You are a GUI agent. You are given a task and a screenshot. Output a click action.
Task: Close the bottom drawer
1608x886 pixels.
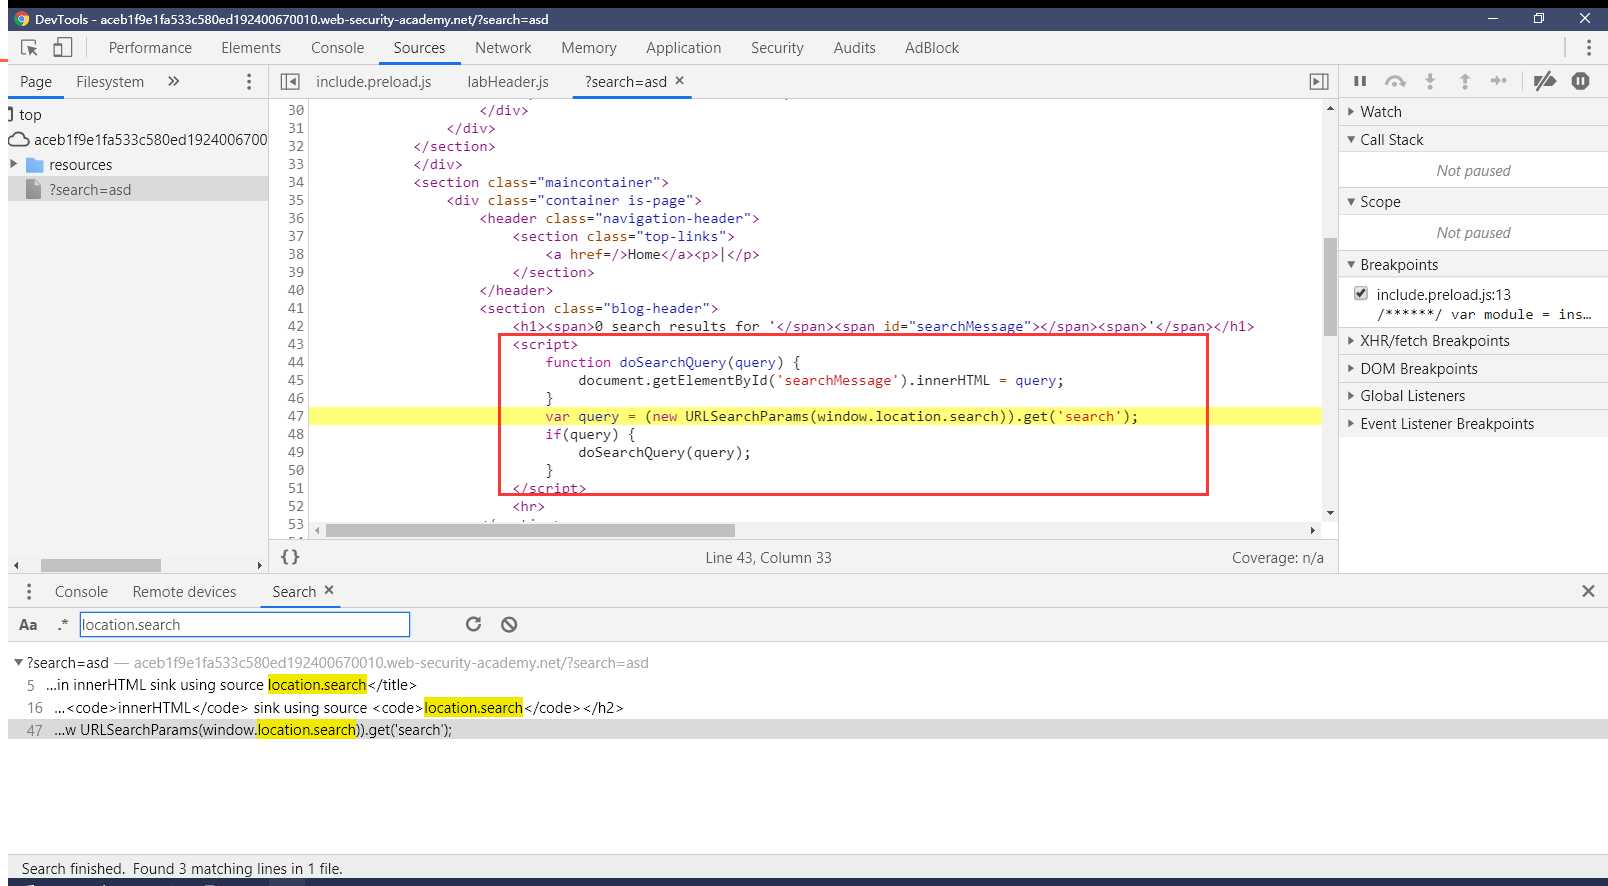(x=1588, y=591)
